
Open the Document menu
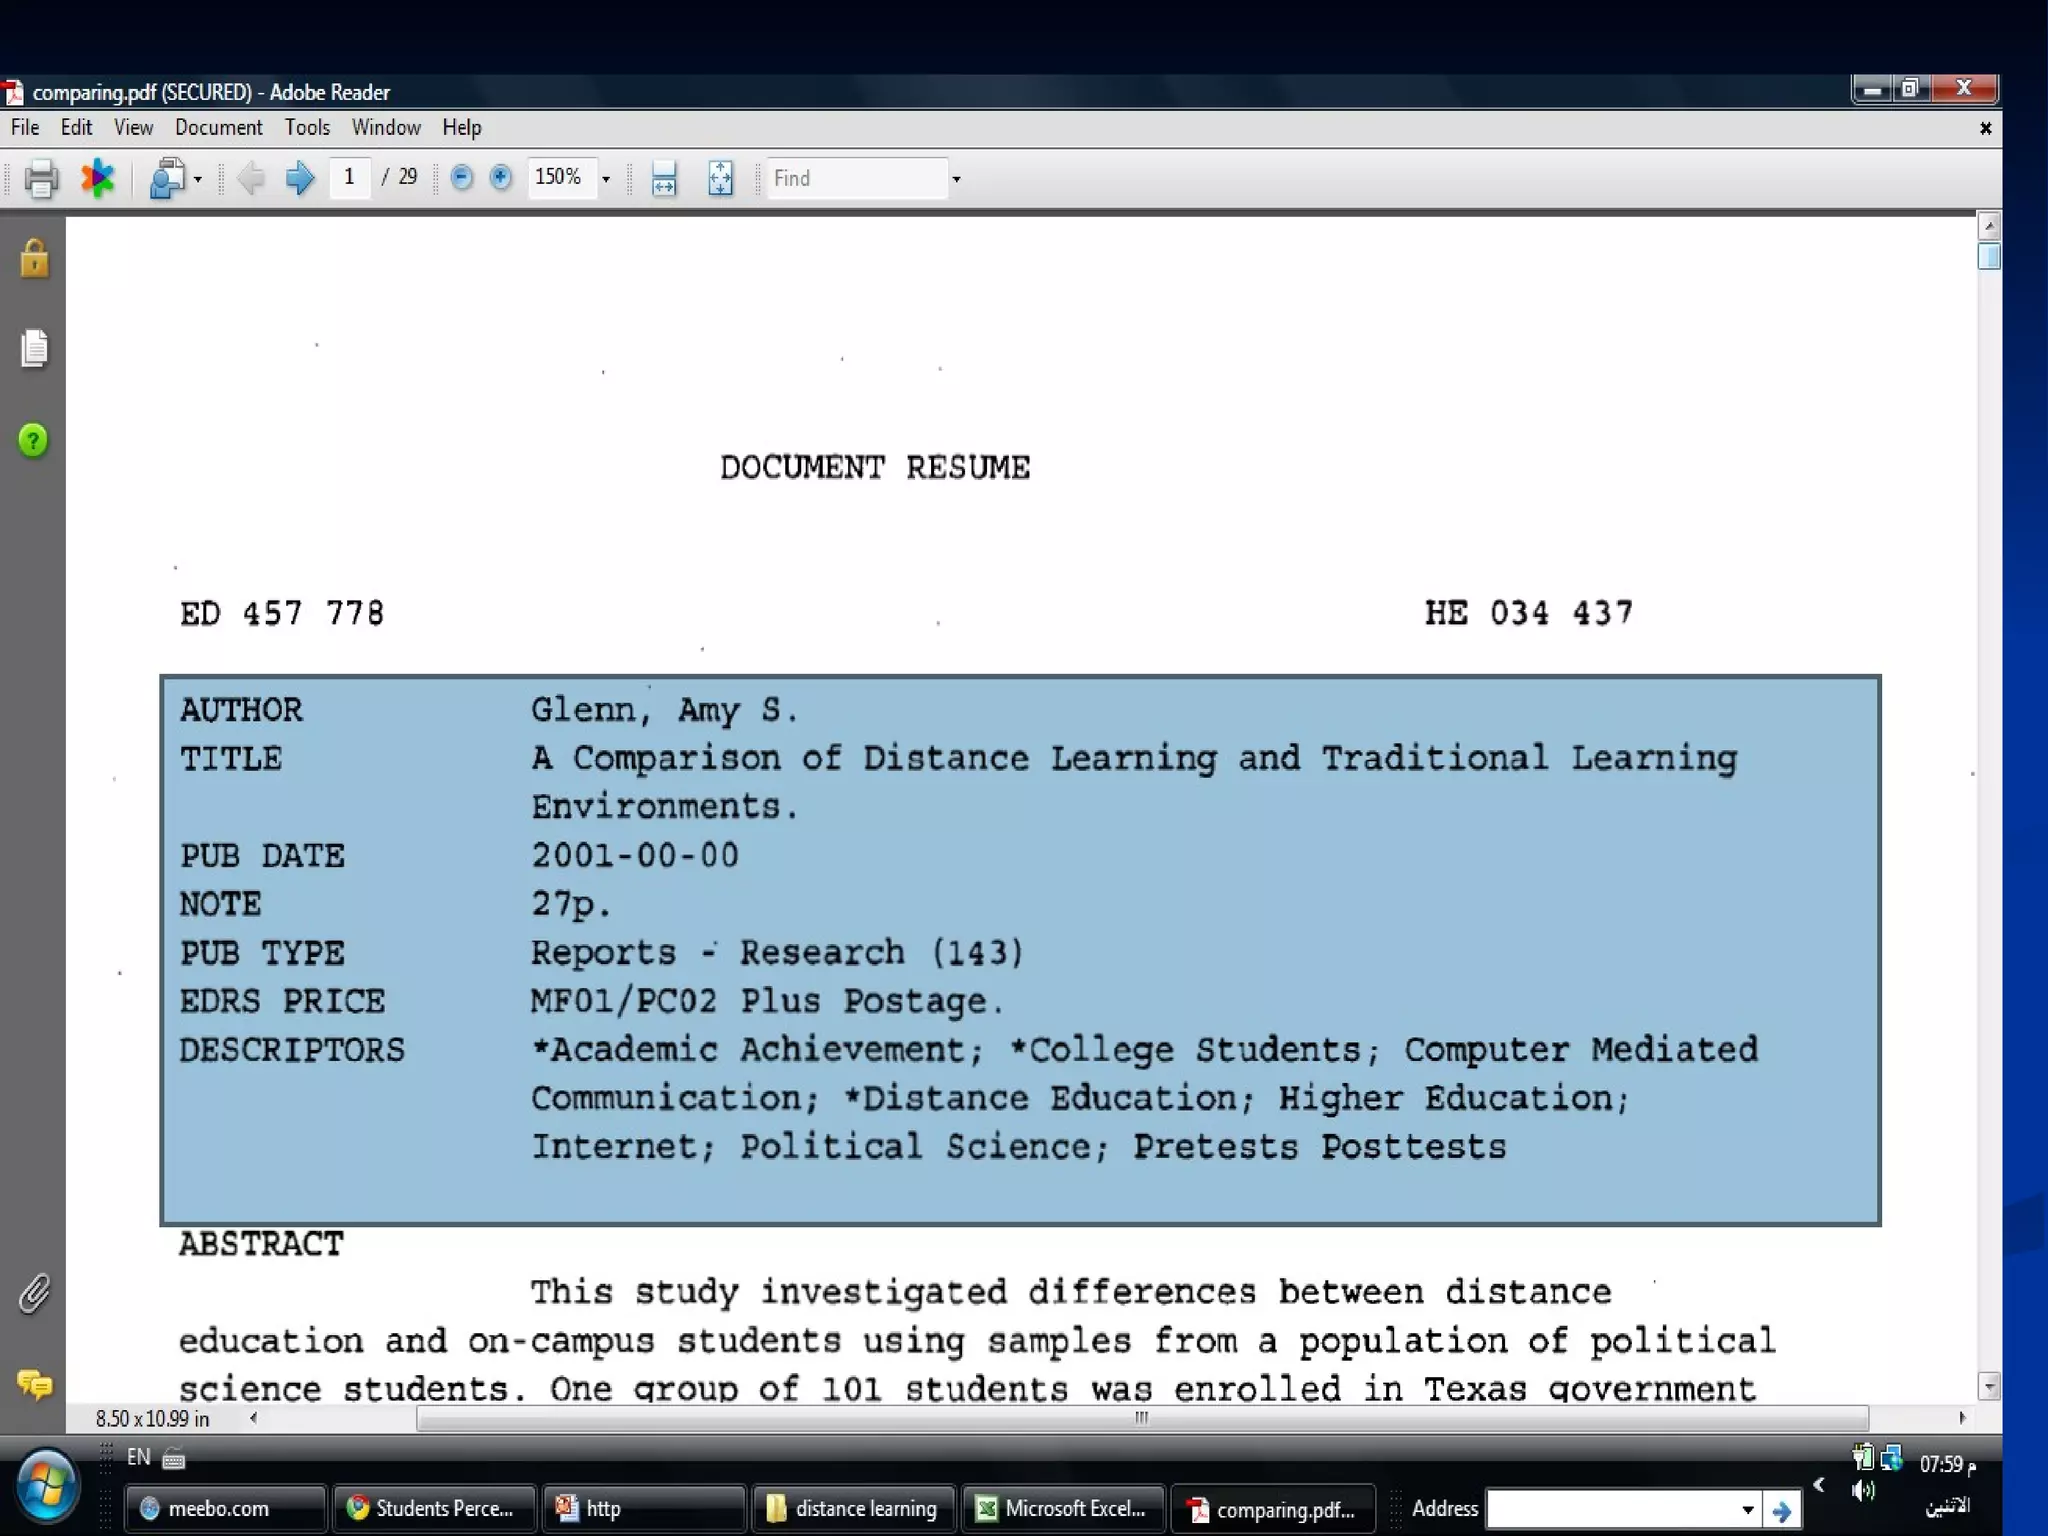click(218, 128)
